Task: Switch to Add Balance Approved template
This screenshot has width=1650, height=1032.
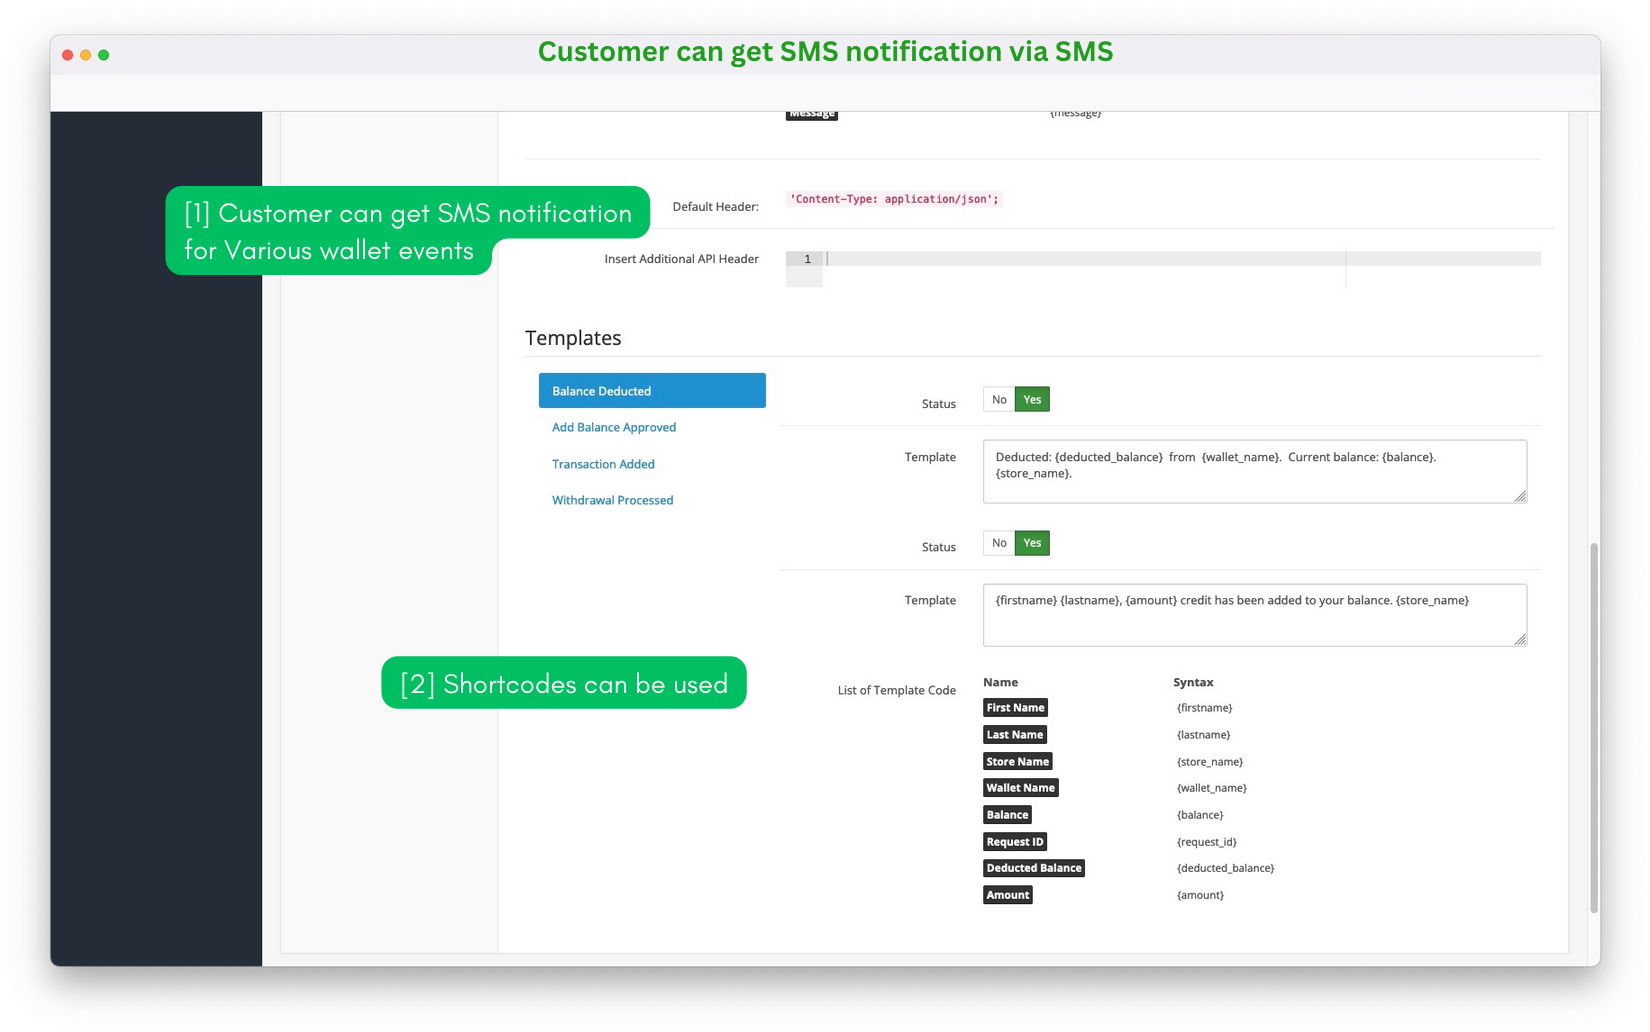Action: tap(613, 427)
